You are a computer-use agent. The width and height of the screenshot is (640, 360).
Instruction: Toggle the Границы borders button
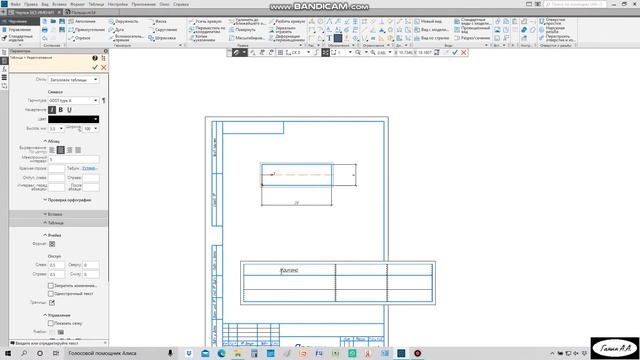52,303
